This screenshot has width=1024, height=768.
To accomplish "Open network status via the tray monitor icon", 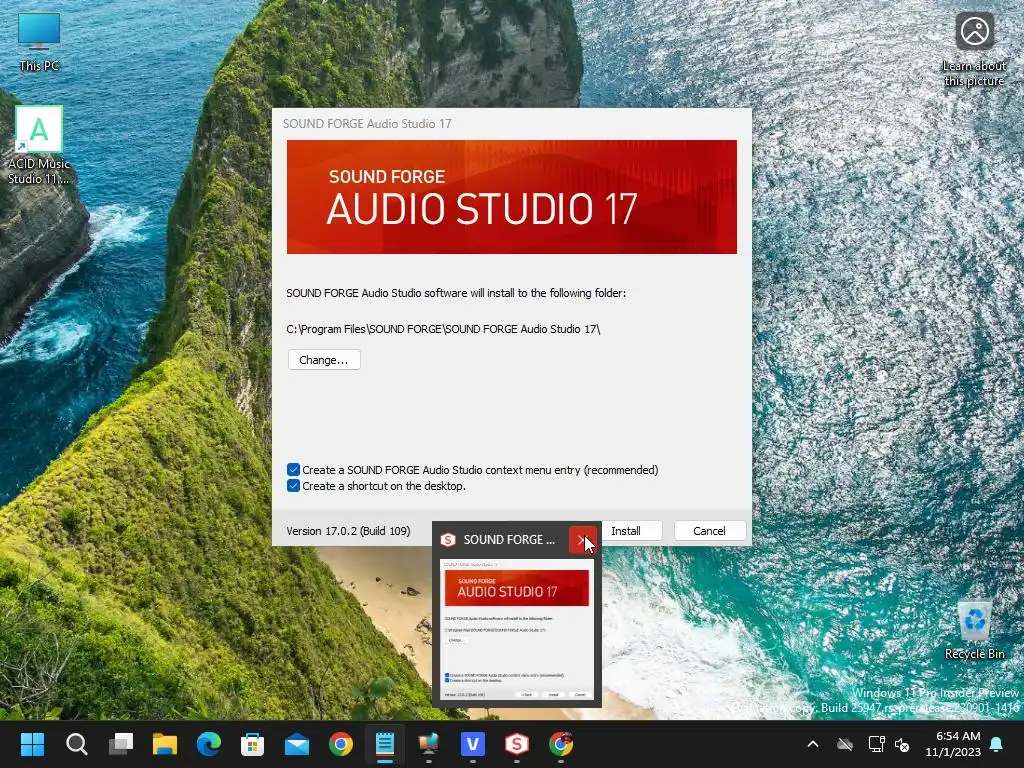I will tap(876, 744).
